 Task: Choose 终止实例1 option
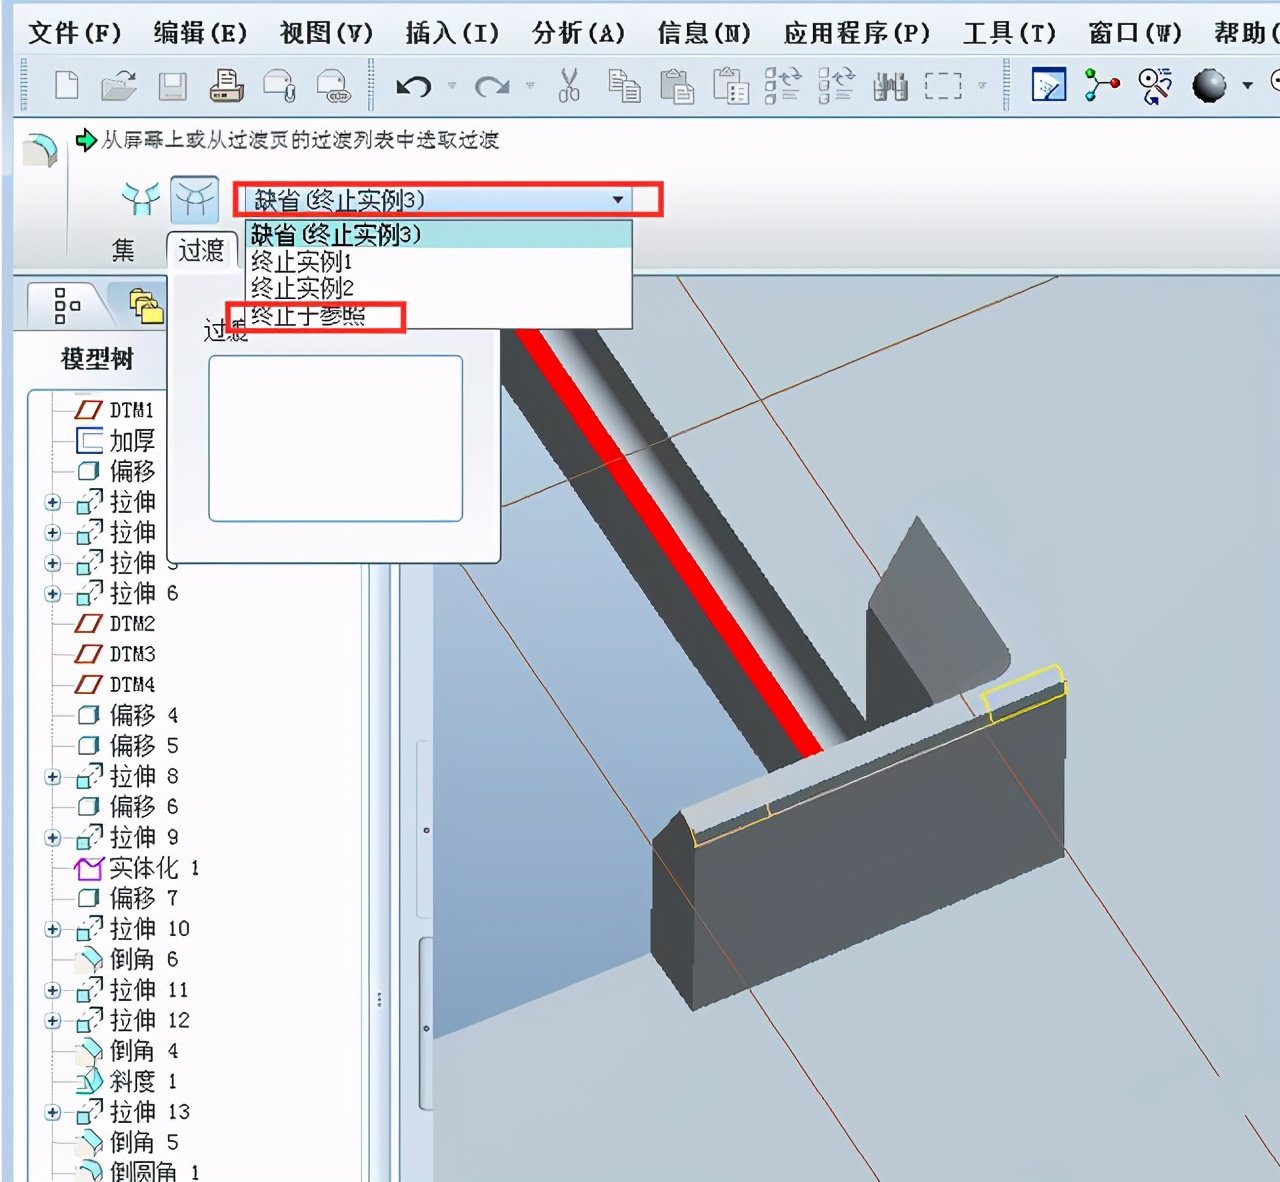[x=301, y=262]
